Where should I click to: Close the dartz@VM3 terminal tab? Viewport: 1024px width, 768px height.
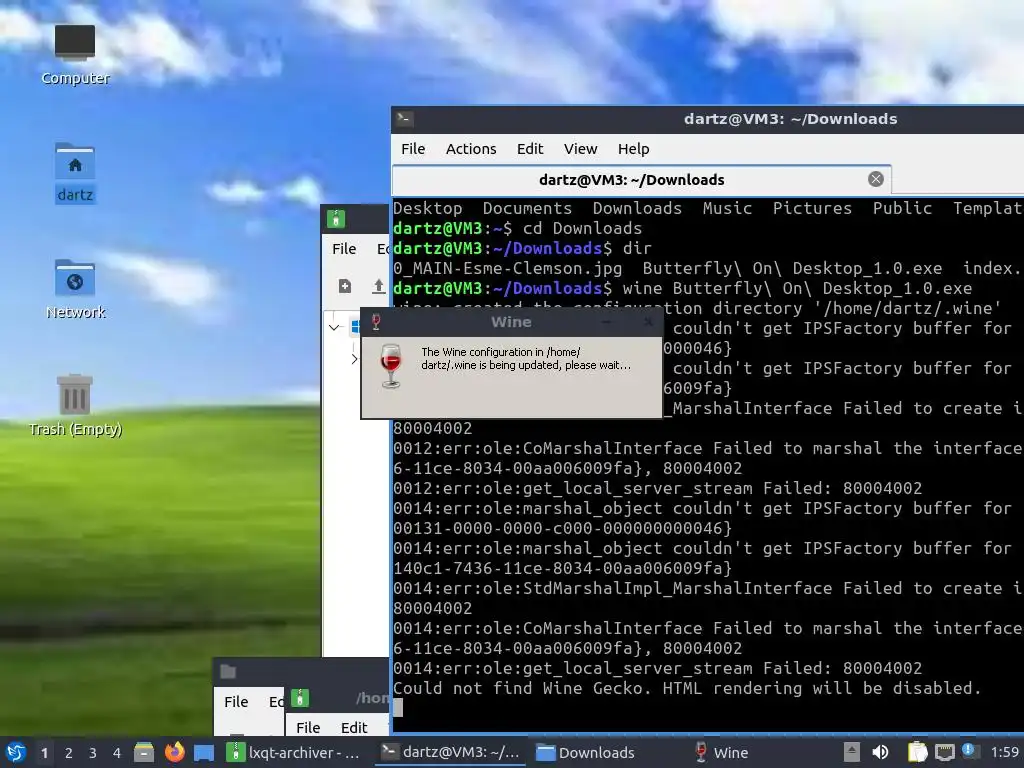pyautogui.click(x=876, y=179)
